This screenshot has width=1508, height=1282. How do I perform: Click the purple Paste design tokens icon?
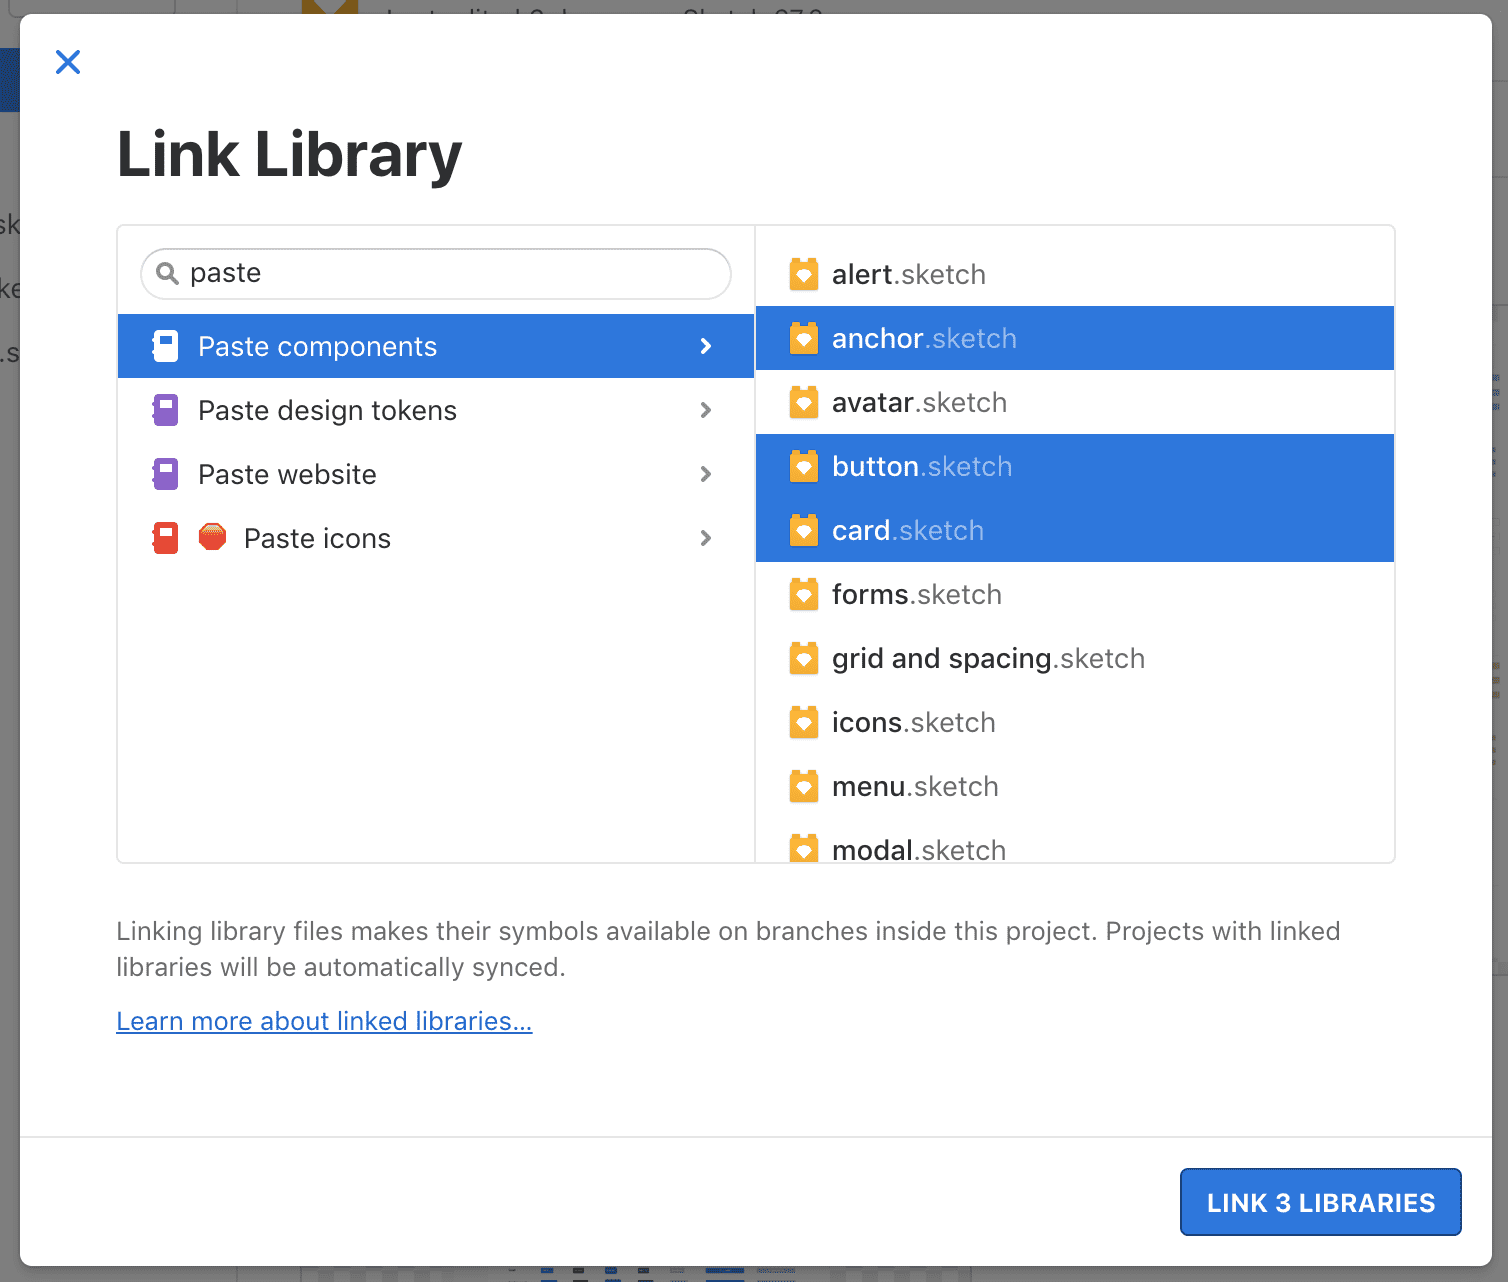tap(165, 410)
